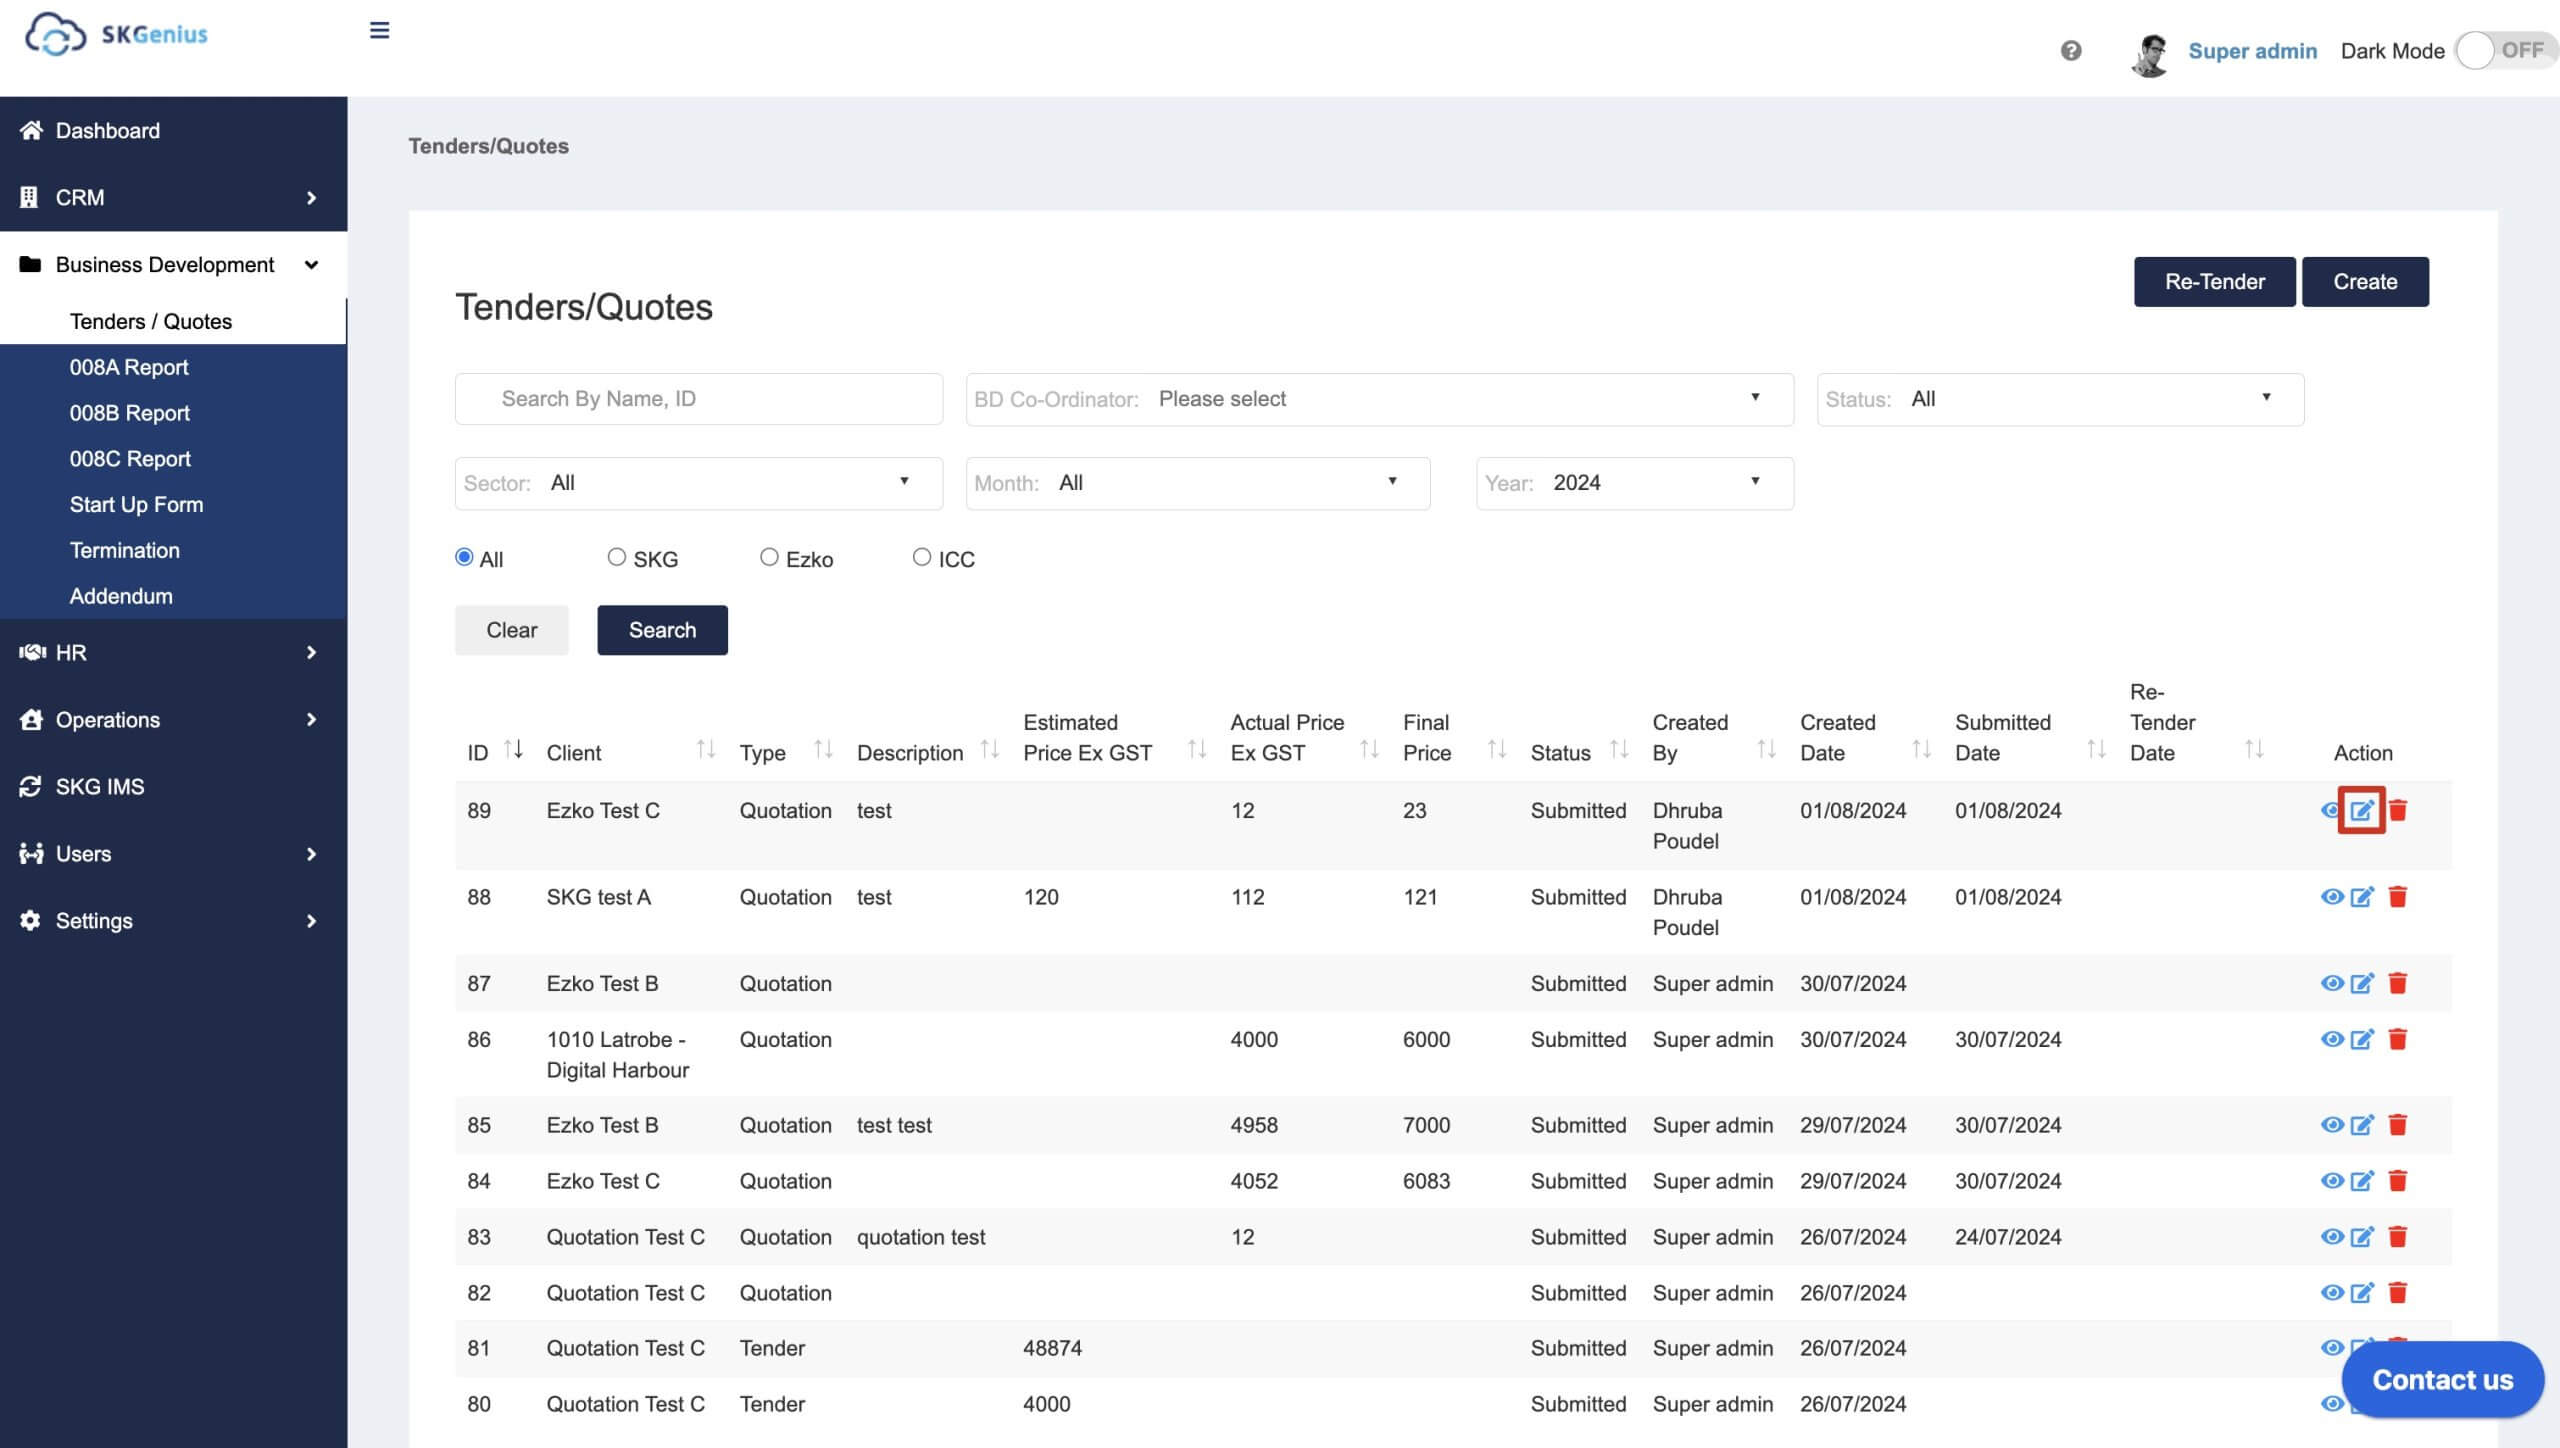The height and width of the screenshot is (1448, 2560).
Task: Open the Business Development menu item
Action: 165,264
